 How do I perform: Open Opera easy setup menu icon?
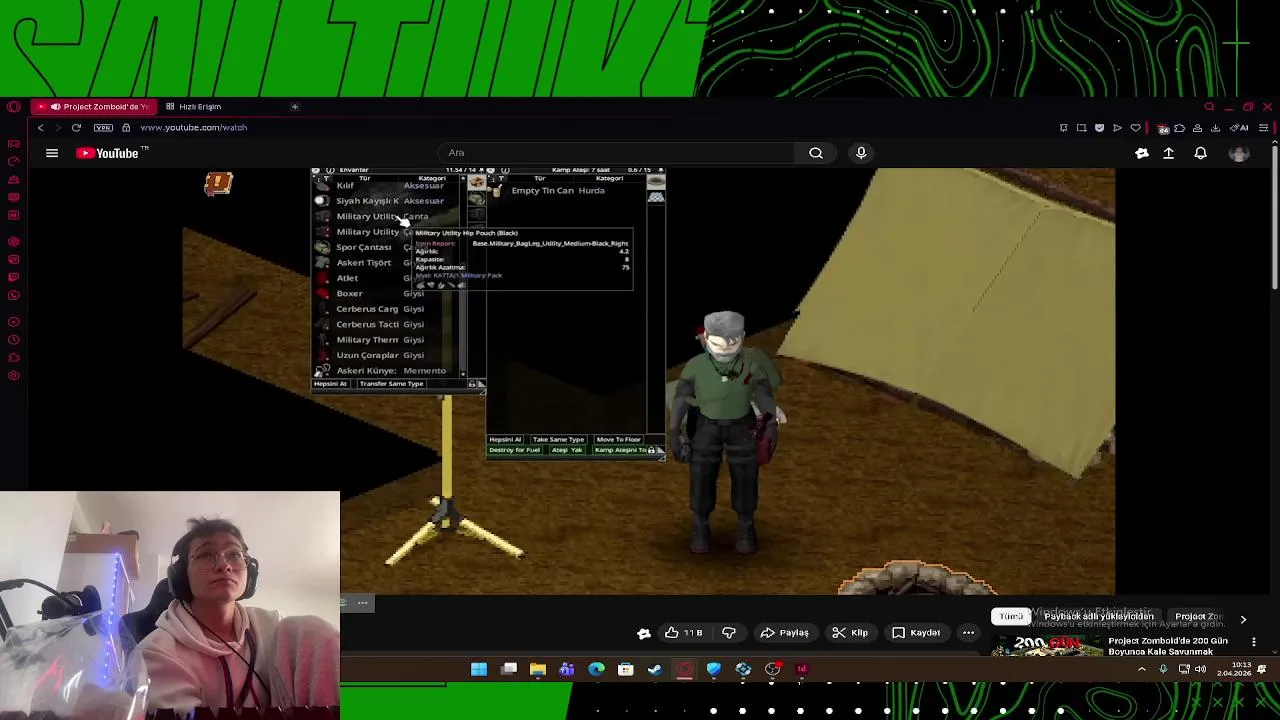click(x=1264, y=128)
